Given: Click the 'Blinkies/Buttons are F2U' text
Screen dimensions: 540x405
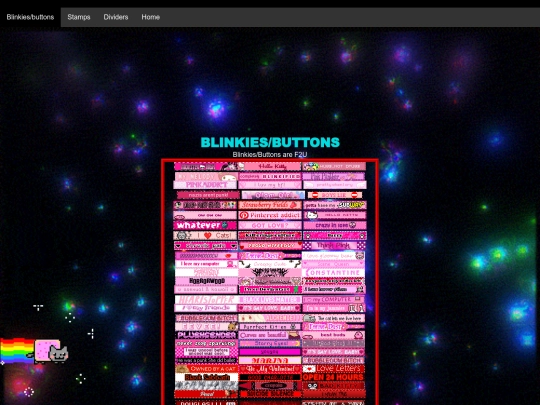Looking at the screenshot, I should pyautogui.click(x=270, y=155).
